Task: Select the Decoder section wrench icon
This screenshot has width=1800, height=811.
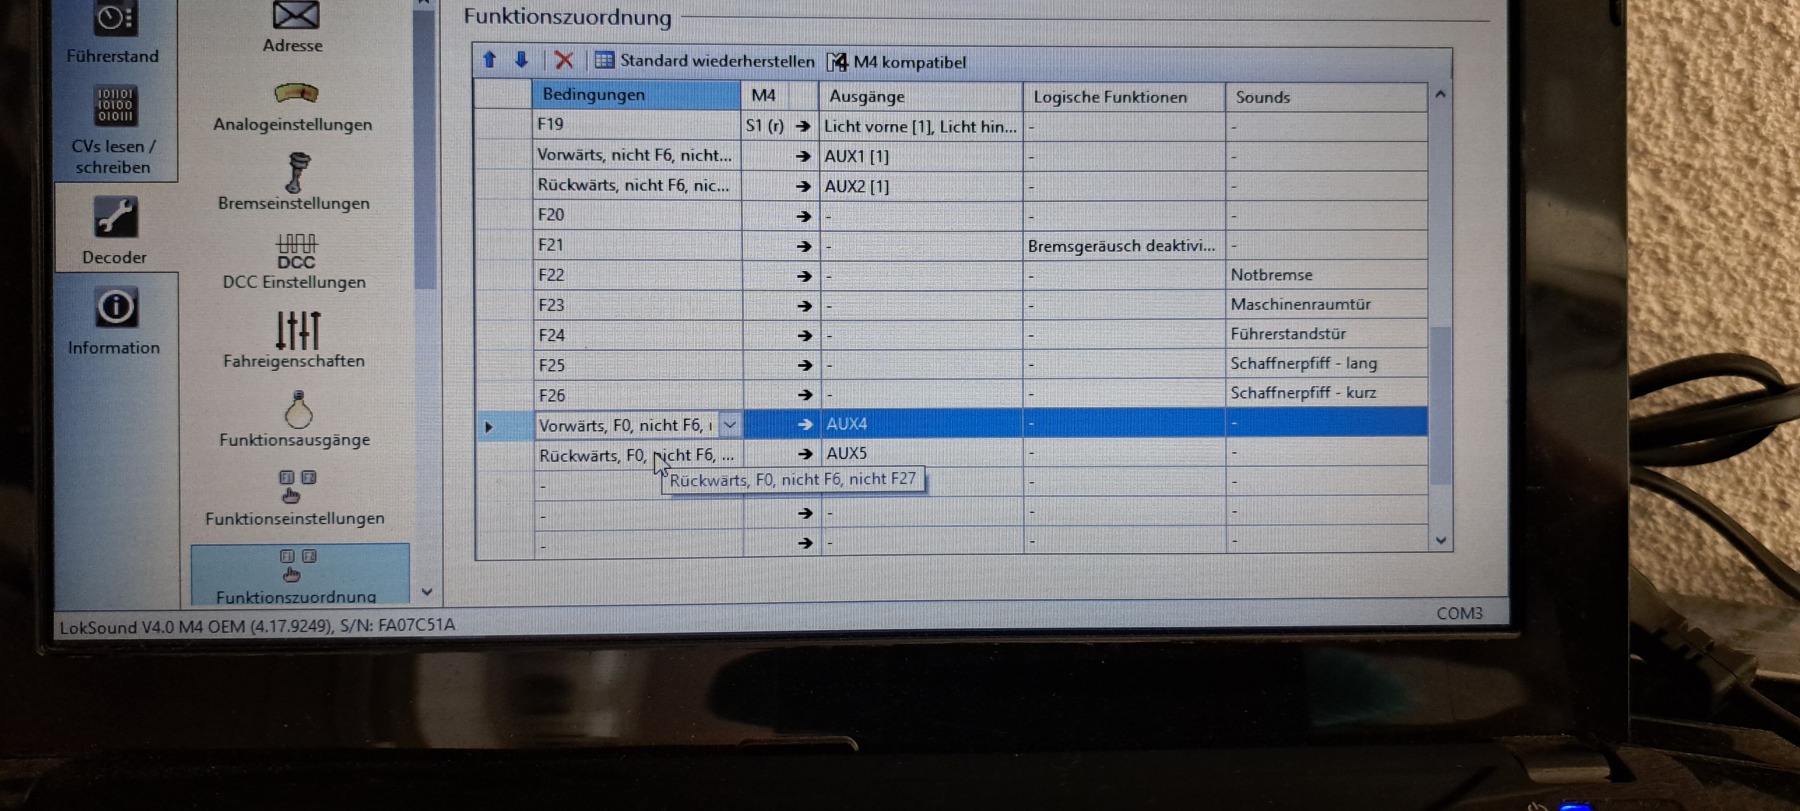Action: [114, 217]
